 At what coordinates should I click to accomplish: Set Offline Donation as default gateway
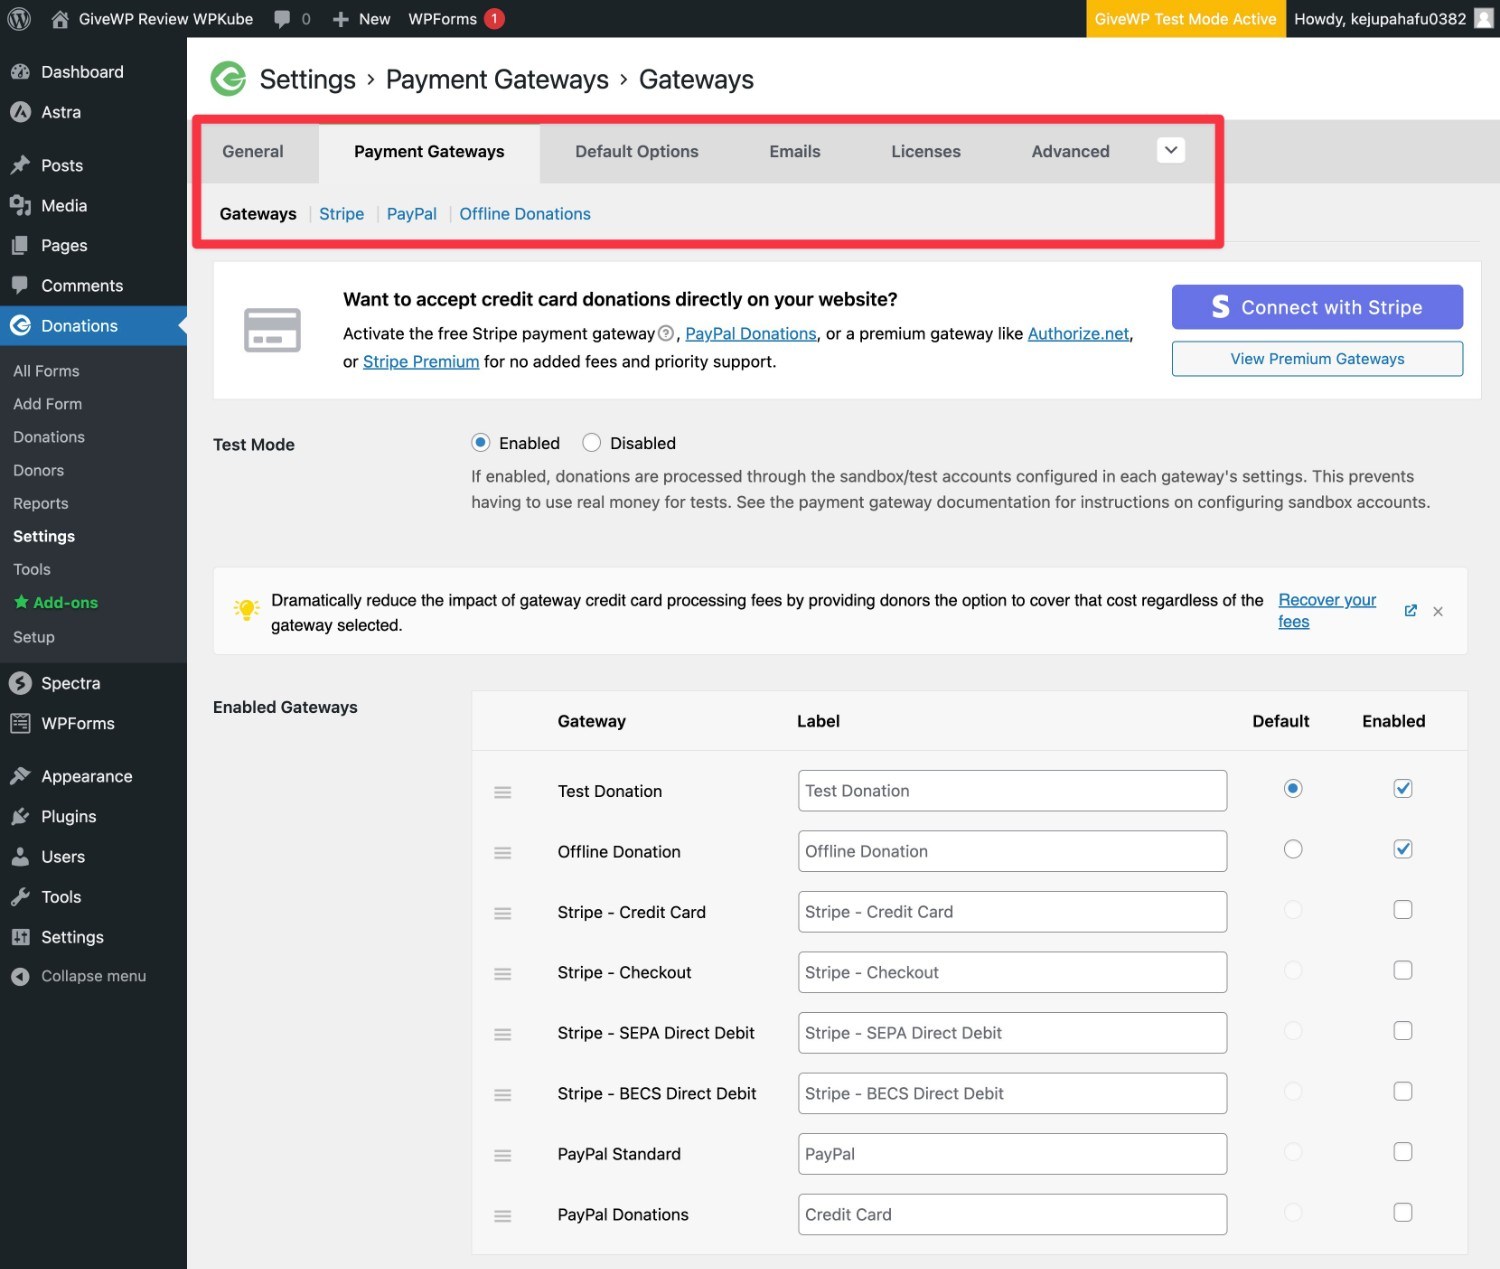pyautogui.click(x=1293, y=849)
